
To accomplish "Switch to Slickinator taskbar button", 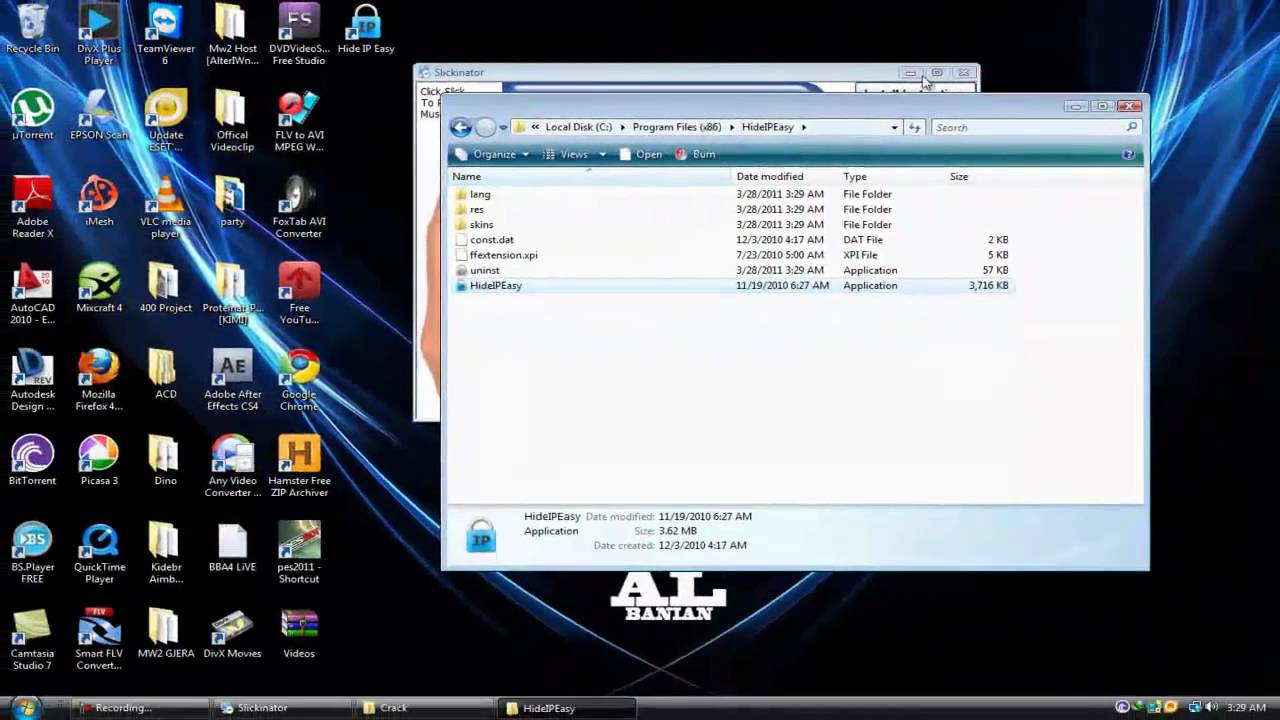I will 280,708.
